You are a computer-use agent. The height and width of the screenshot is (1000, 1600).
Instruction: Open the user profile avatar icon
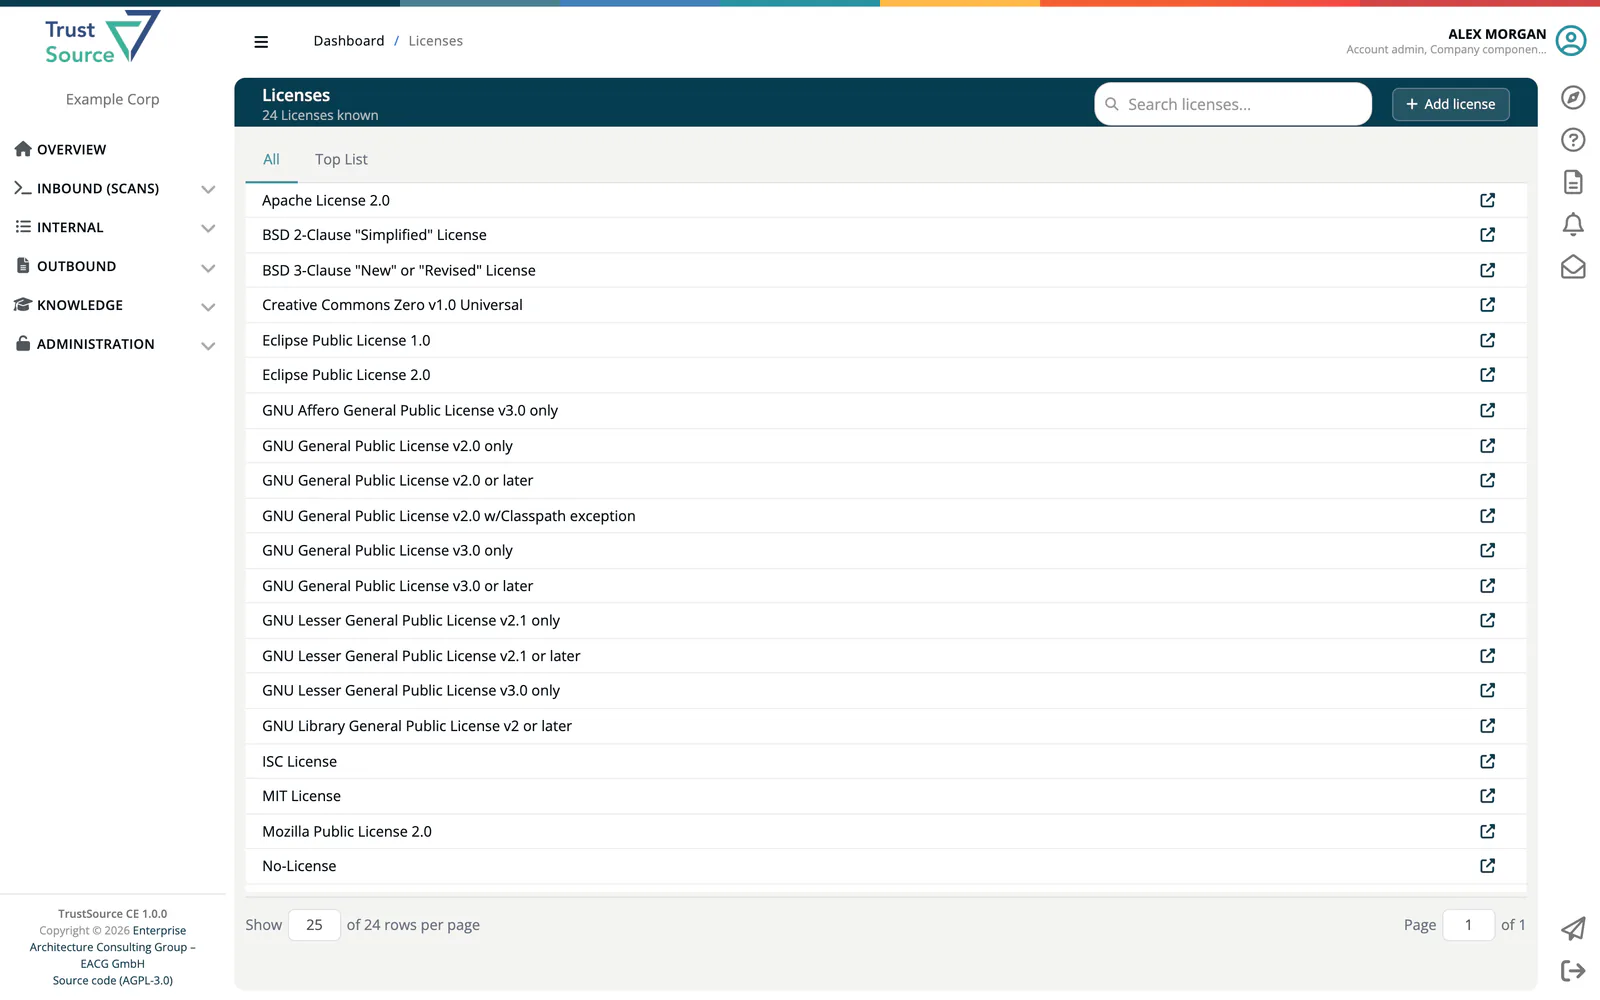[x=1571, y=41]
